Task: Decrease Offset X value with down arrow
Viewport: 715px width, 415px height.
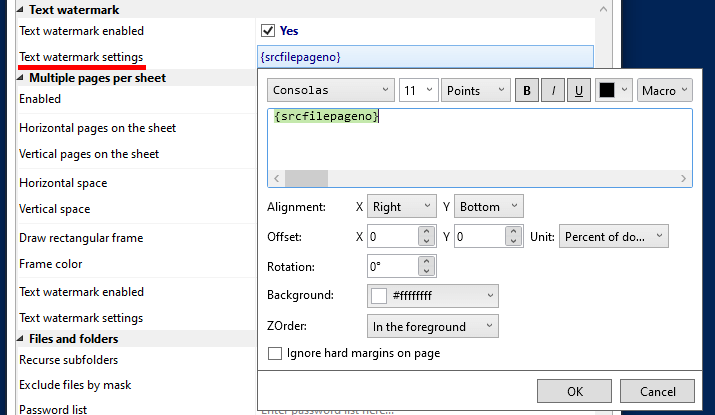Action: (x=426, y=241)
